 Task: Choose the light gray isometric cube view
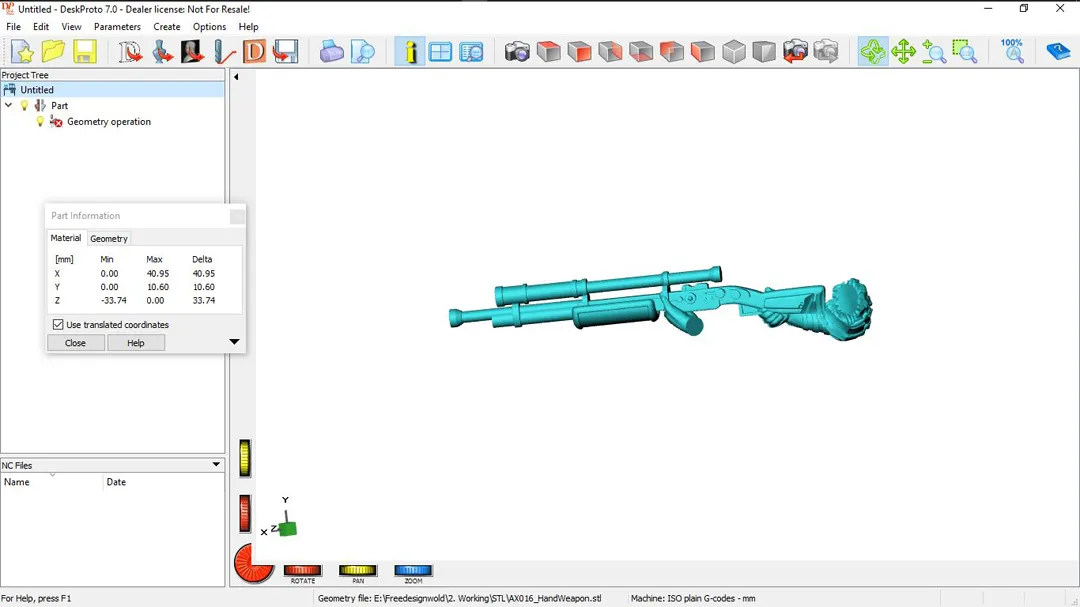pyautogui.click(x=734, y=52)
